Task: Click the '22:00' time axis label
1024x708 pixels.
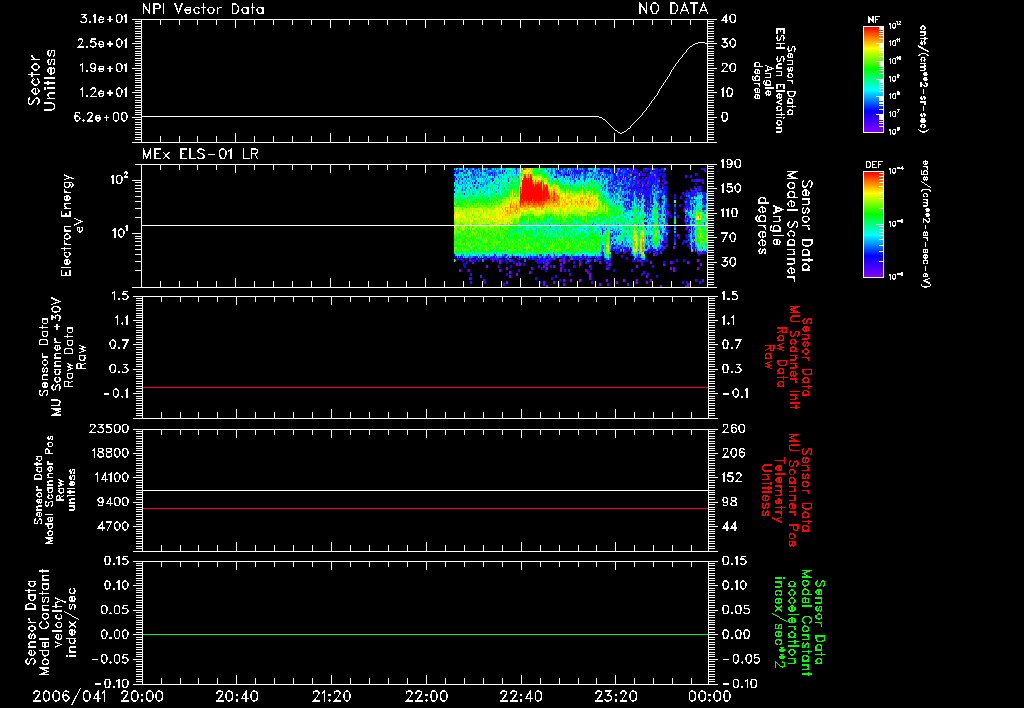Action: click(426, 696)
